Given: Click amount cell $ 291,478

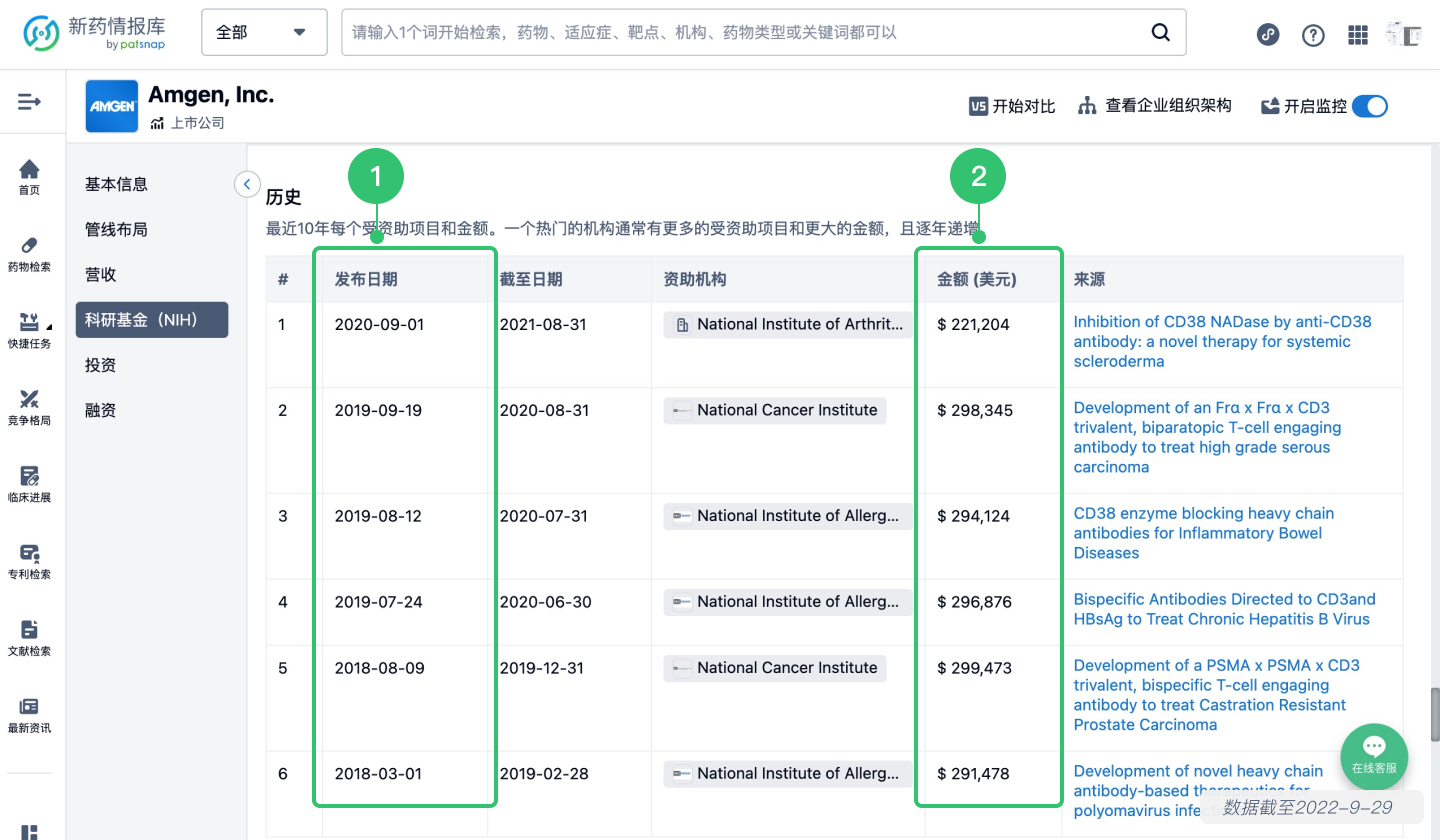Looking at the screenshot, I should point(974,774).
